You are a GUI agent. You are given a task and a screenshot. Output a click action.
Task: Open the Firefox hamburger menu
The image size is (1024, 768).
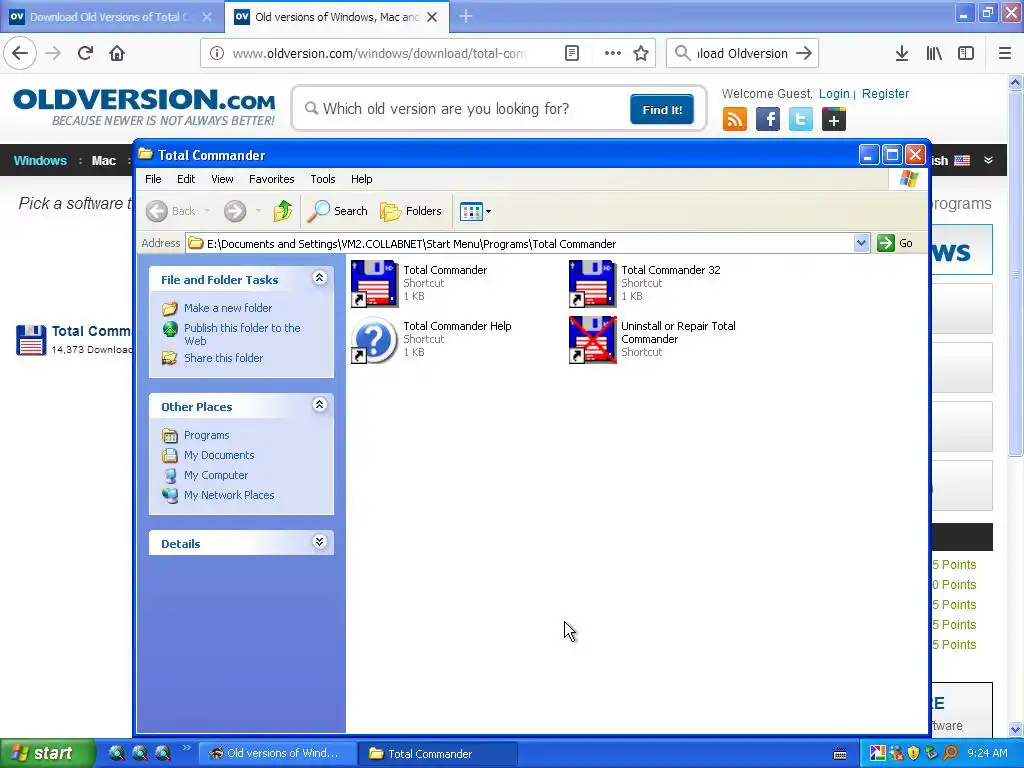1005,54
